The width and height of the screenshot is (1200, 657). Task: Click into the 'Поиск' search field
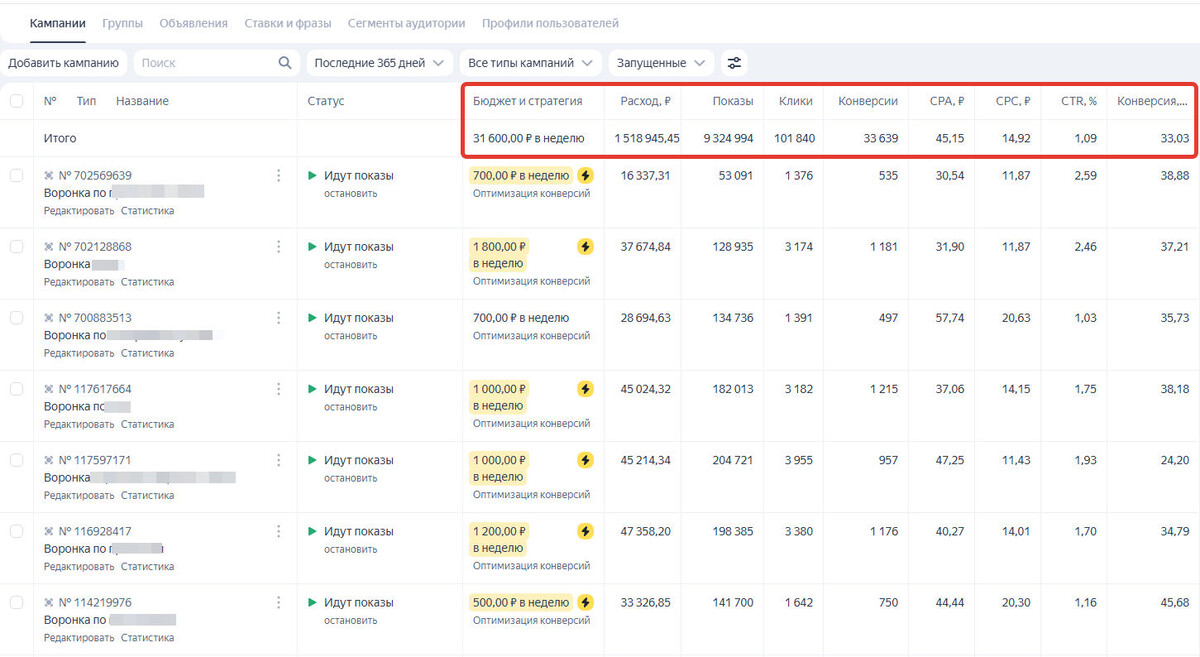(205, 63)
